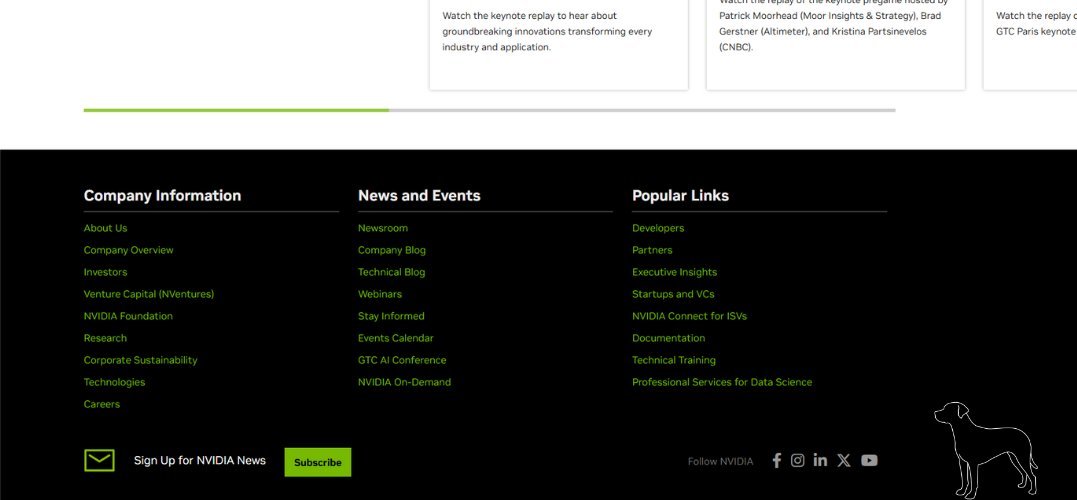Click the Company Information heading

pos(162,196)
